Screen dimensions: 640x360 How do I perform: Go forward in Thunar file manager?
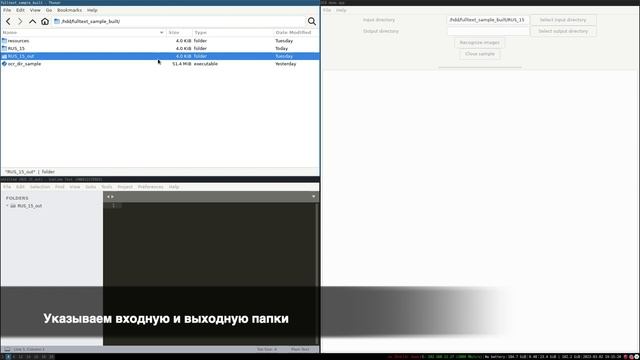[20, 21]
